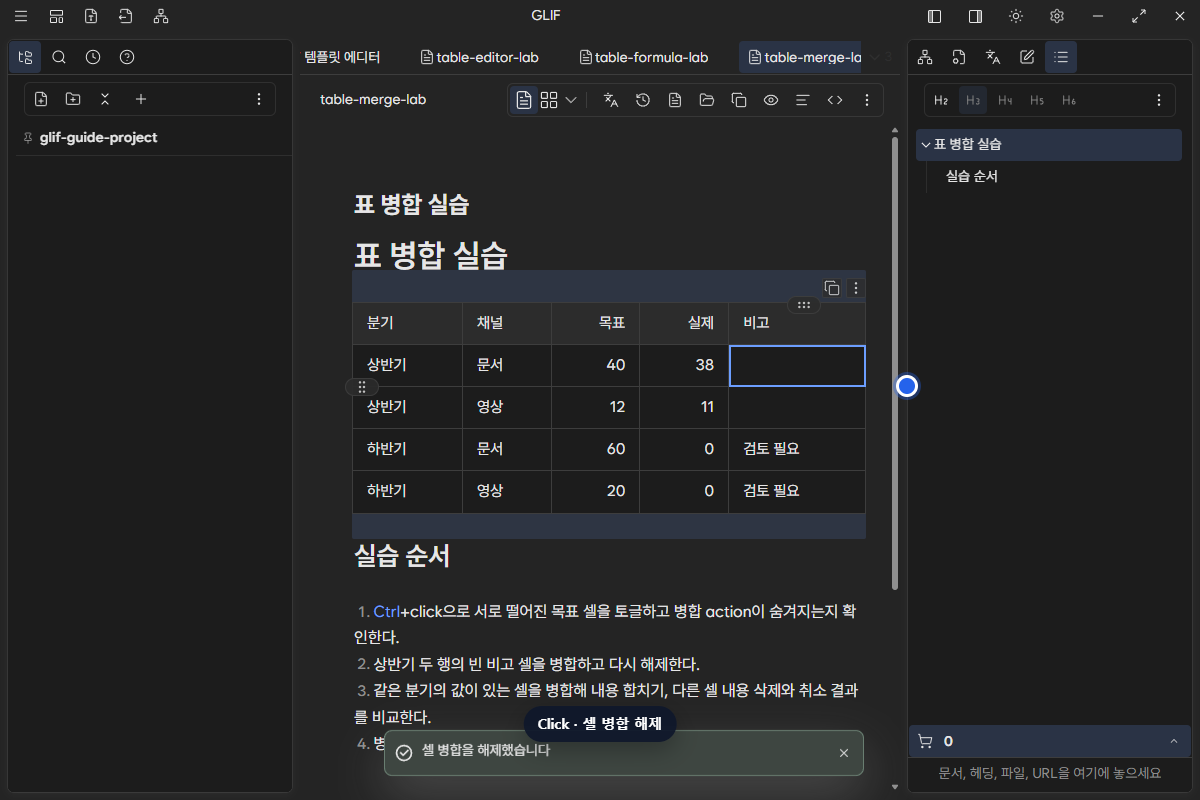The width and height of the screenshot is (1200, 800).
Task: Collapse all tree items in sidebar
Action: pos(105,99)
